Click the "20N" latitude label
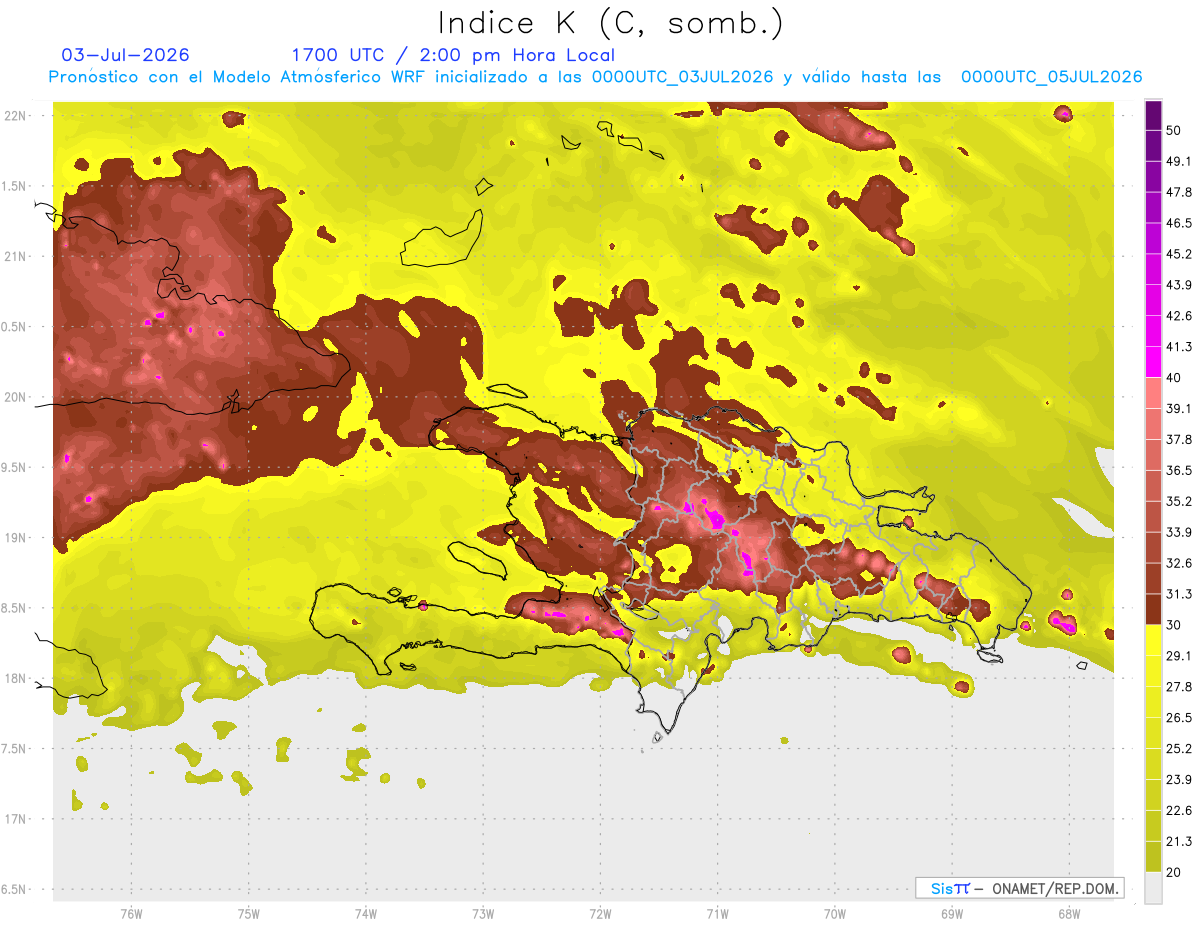1200x927 pixels. coord(16,397)
